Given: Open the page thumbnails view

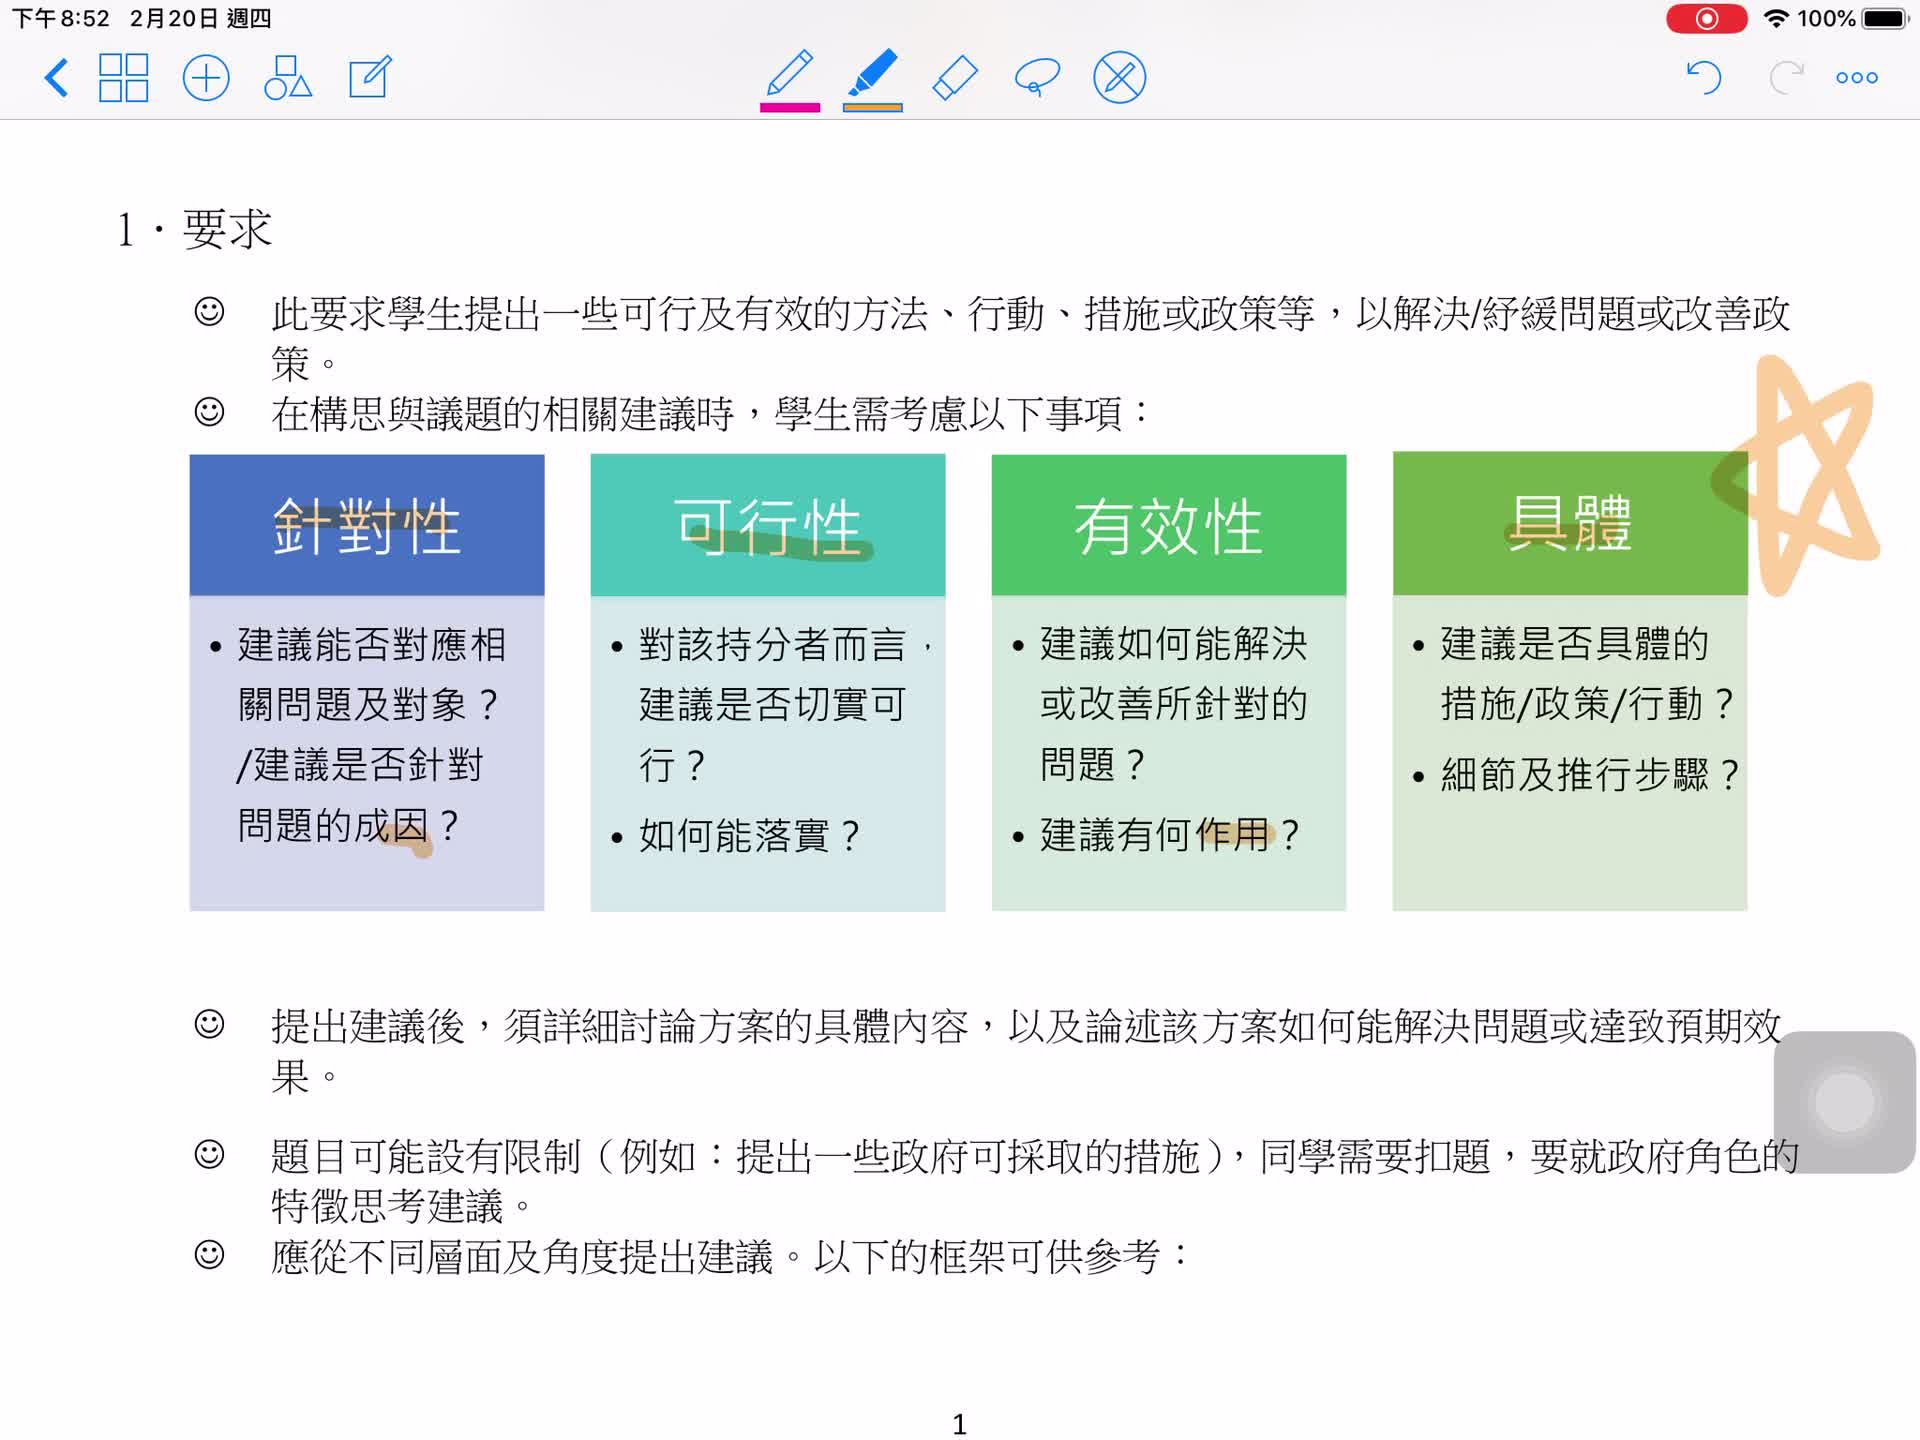Looking at the screenshot, I should tap(124, 77).
